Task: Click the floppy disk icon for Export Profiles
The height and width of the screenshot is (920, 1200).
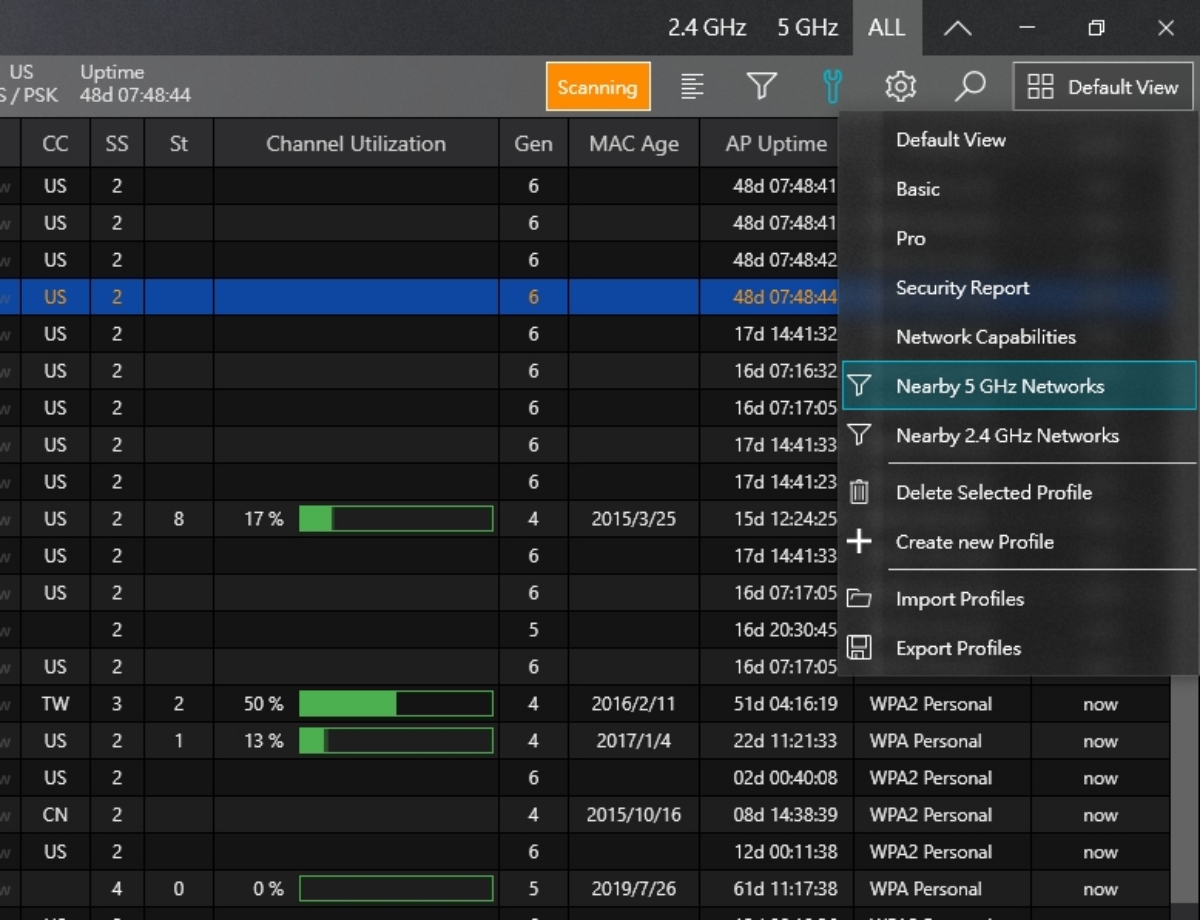Action: tap(859, 648)
